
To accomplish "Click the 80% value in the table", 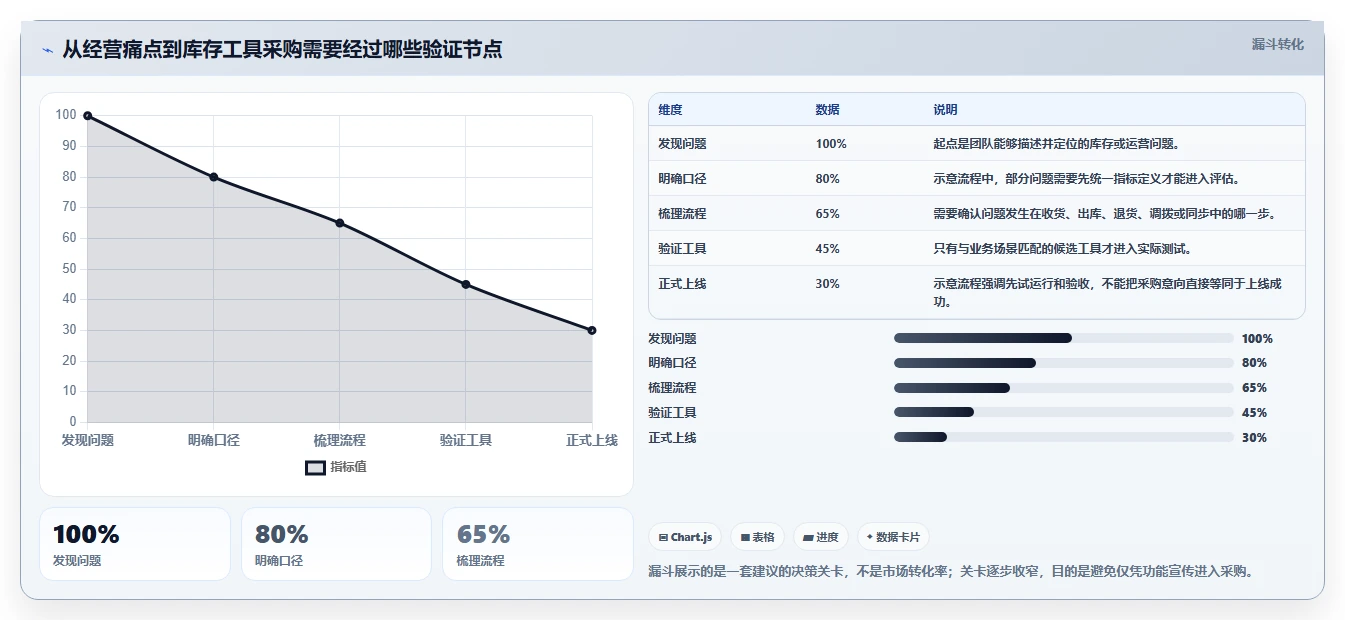I will 827,179.
